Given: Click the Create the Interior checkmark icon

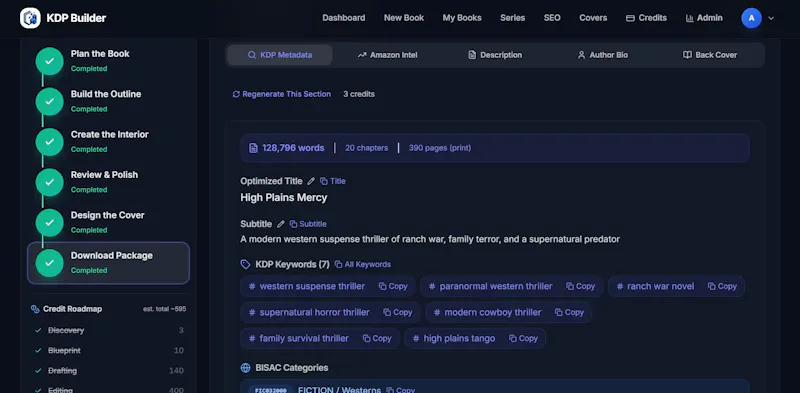Looking at the screenshot, I should pos(49,141).
